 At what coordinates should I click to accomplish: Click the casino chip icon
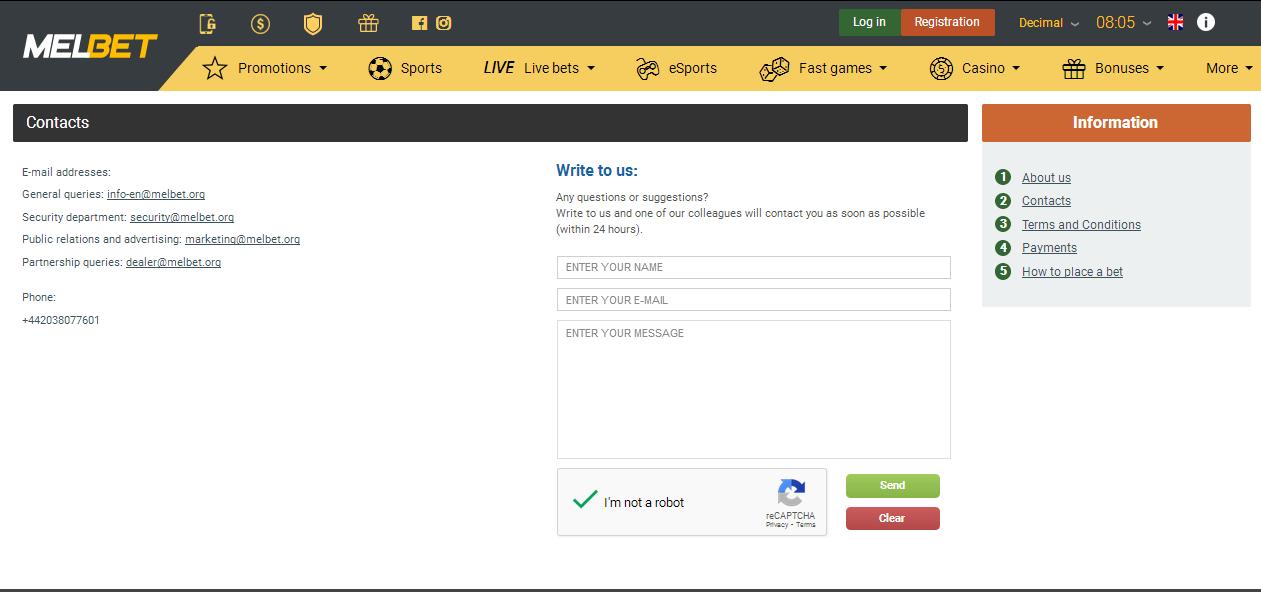coord(941,68)
